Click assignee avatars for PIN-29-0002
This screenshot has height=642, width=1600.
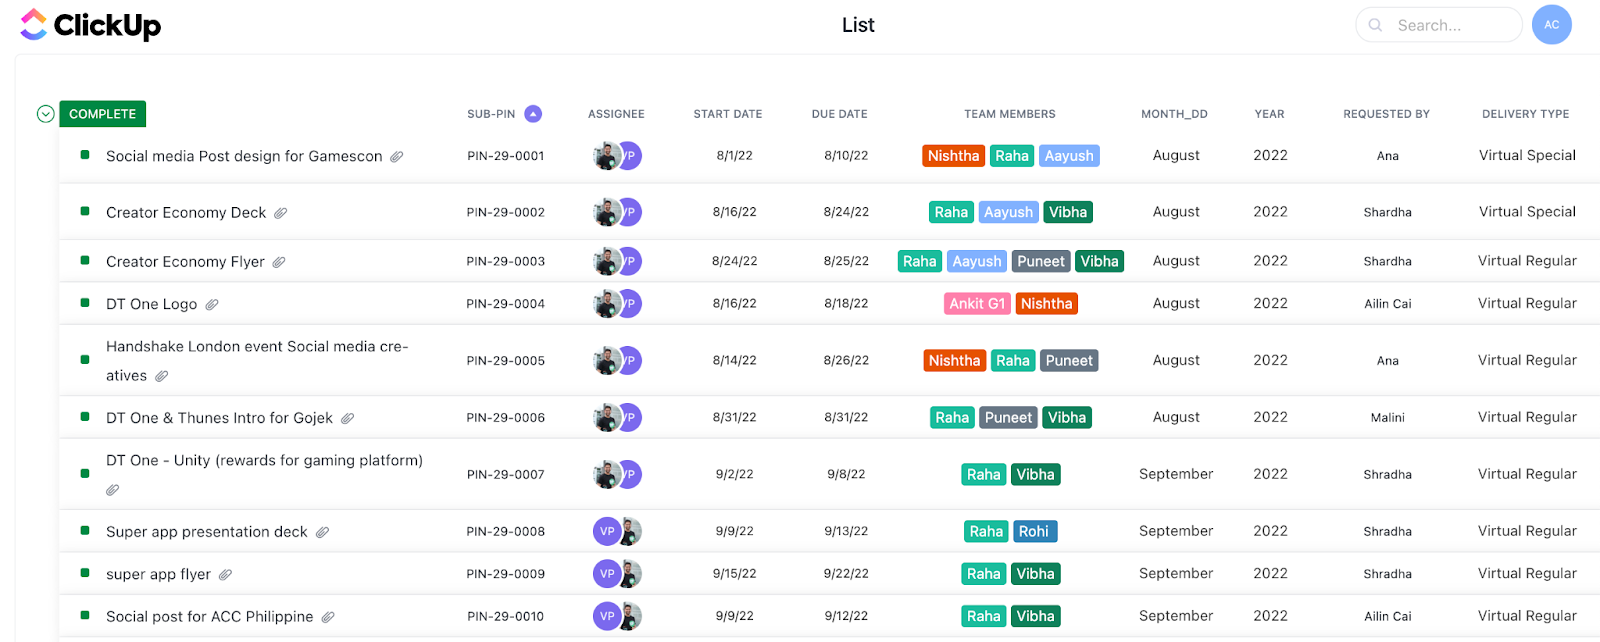[617, 212]
